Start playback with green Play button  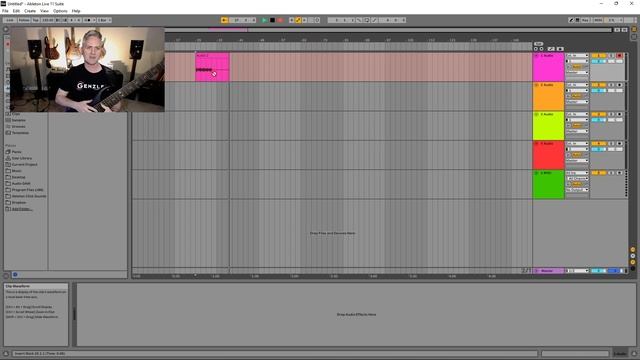tap(264, 20)
